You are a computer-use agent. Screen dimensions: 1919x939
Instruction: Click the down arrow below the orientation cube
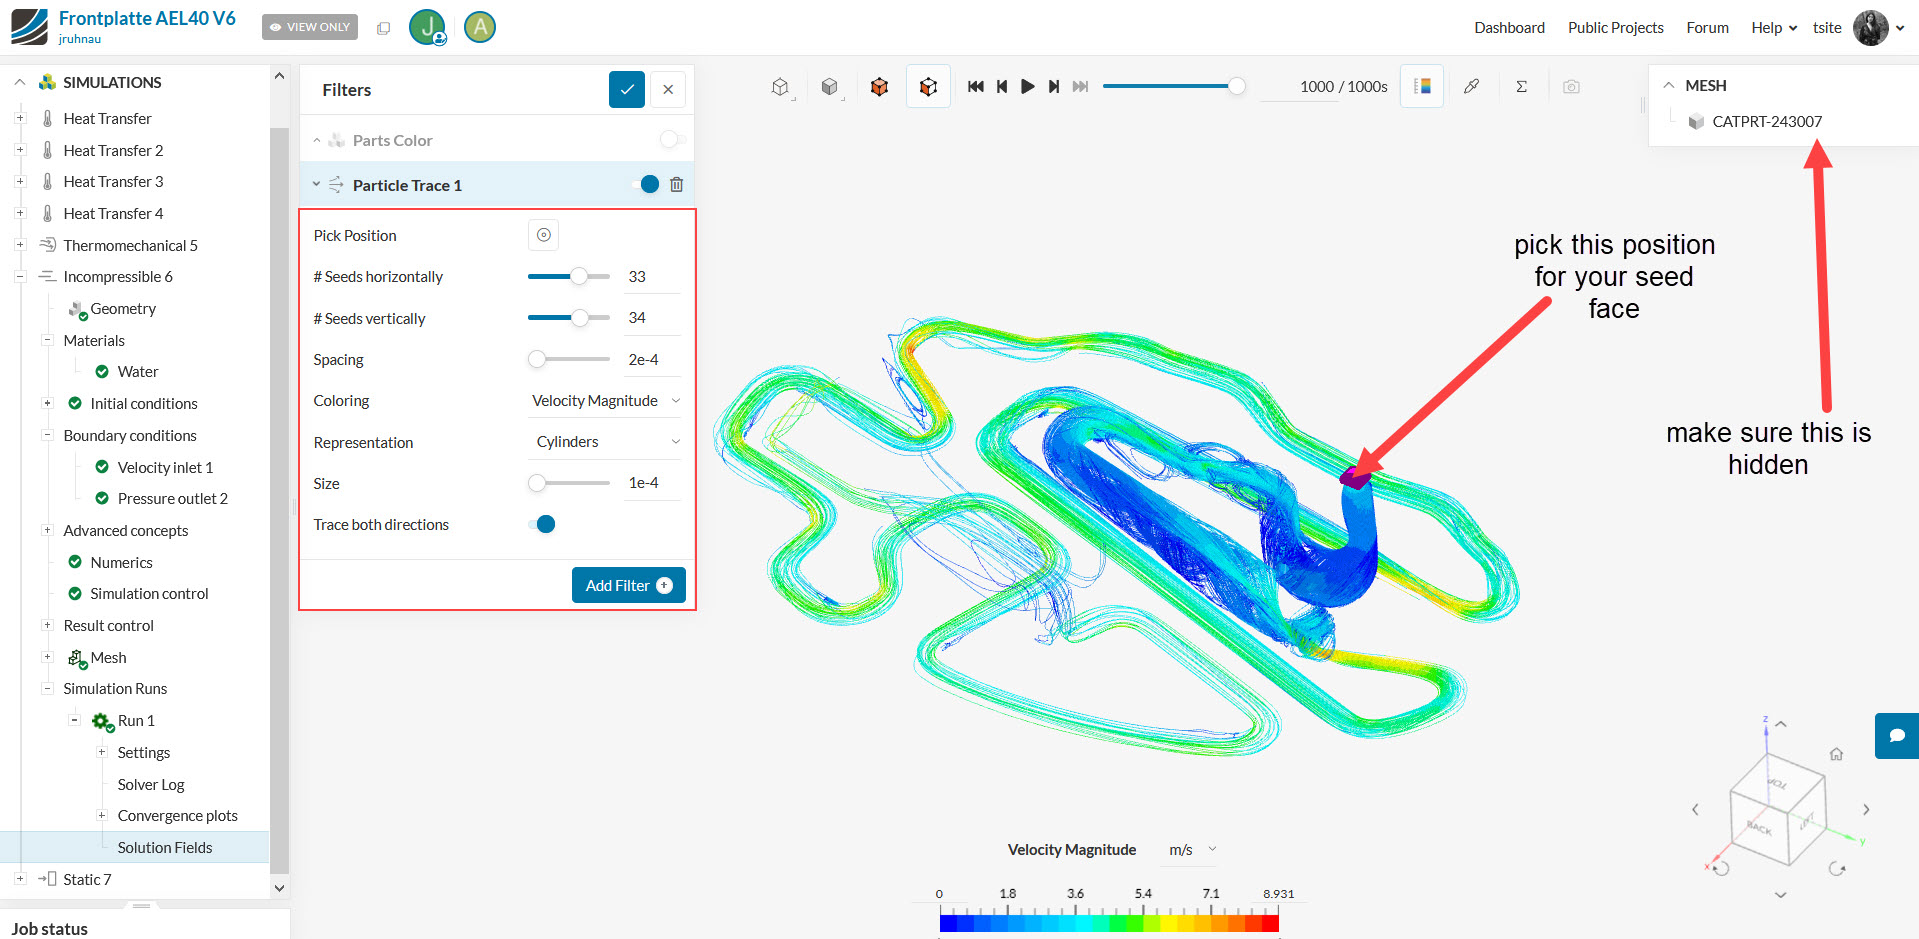pos(1781,895)
